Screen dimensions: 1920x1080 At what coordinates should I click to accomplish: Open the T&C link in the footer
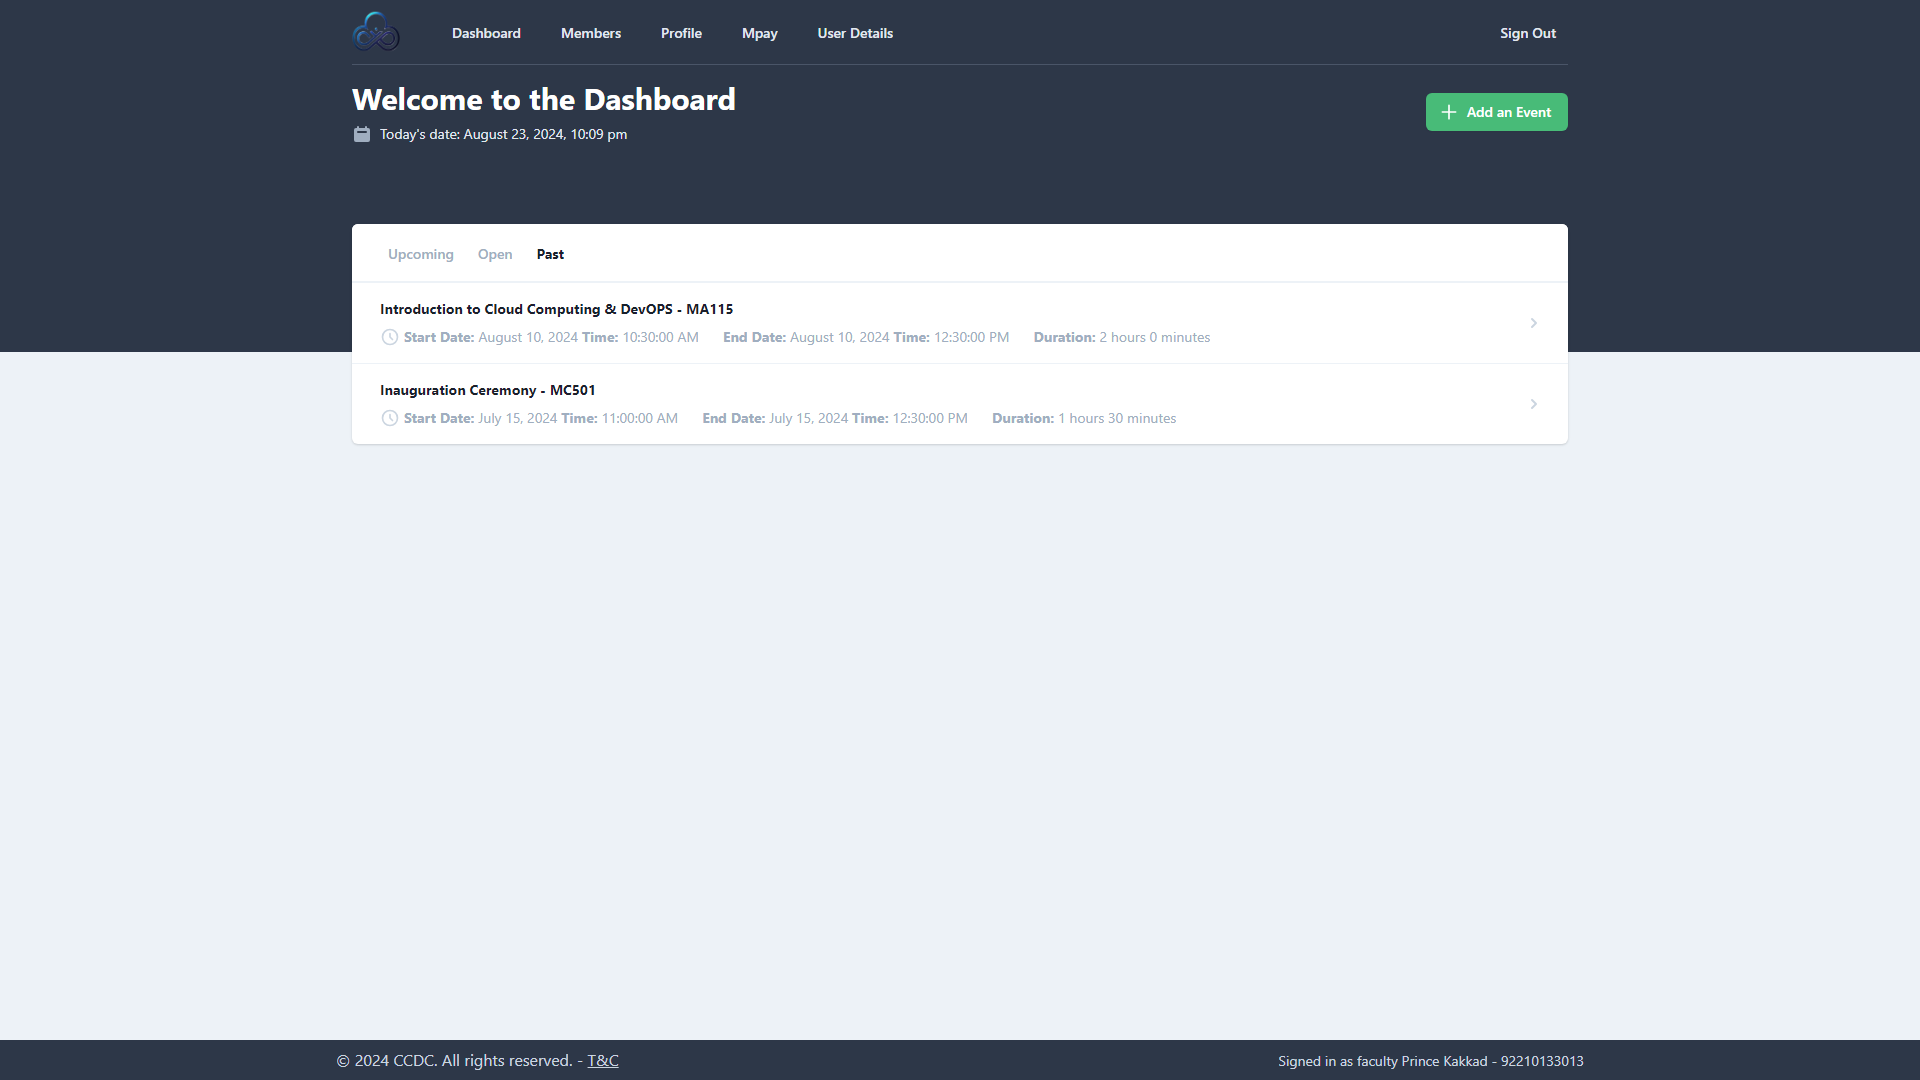click(x=603, y=1060)
